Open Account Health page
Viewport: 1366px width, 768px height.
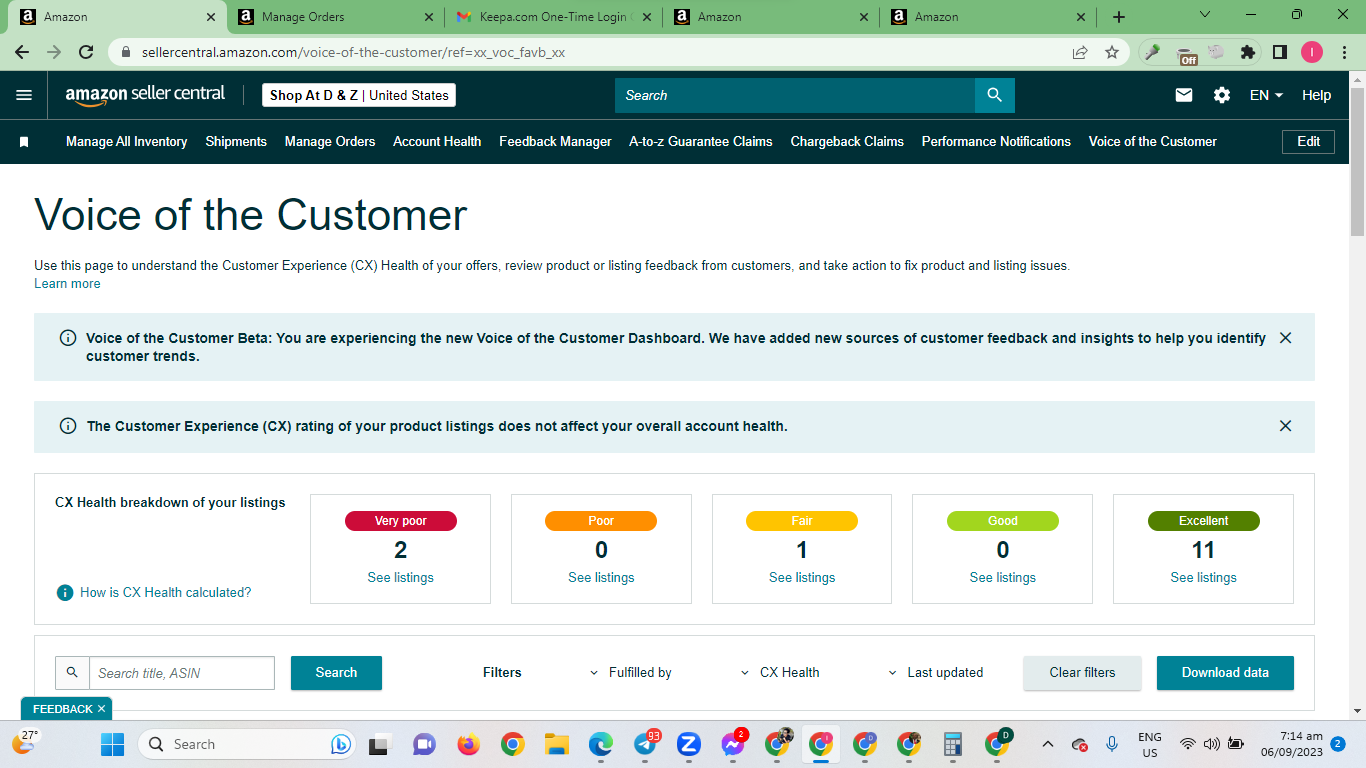(x=437, y=142)
